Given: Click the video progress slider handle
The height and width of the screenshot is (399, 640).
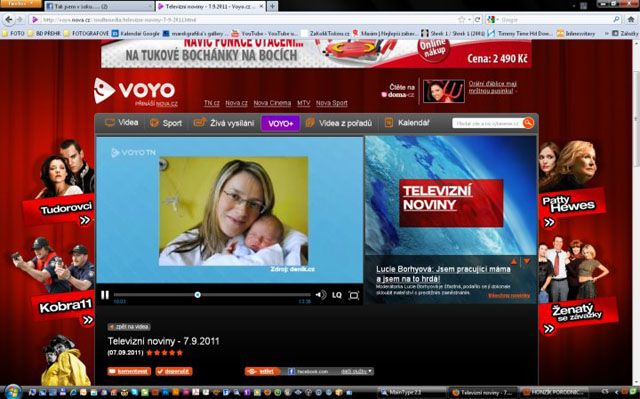Looking at the screenshot, I should pyautogui.click(x=198, y=295).
